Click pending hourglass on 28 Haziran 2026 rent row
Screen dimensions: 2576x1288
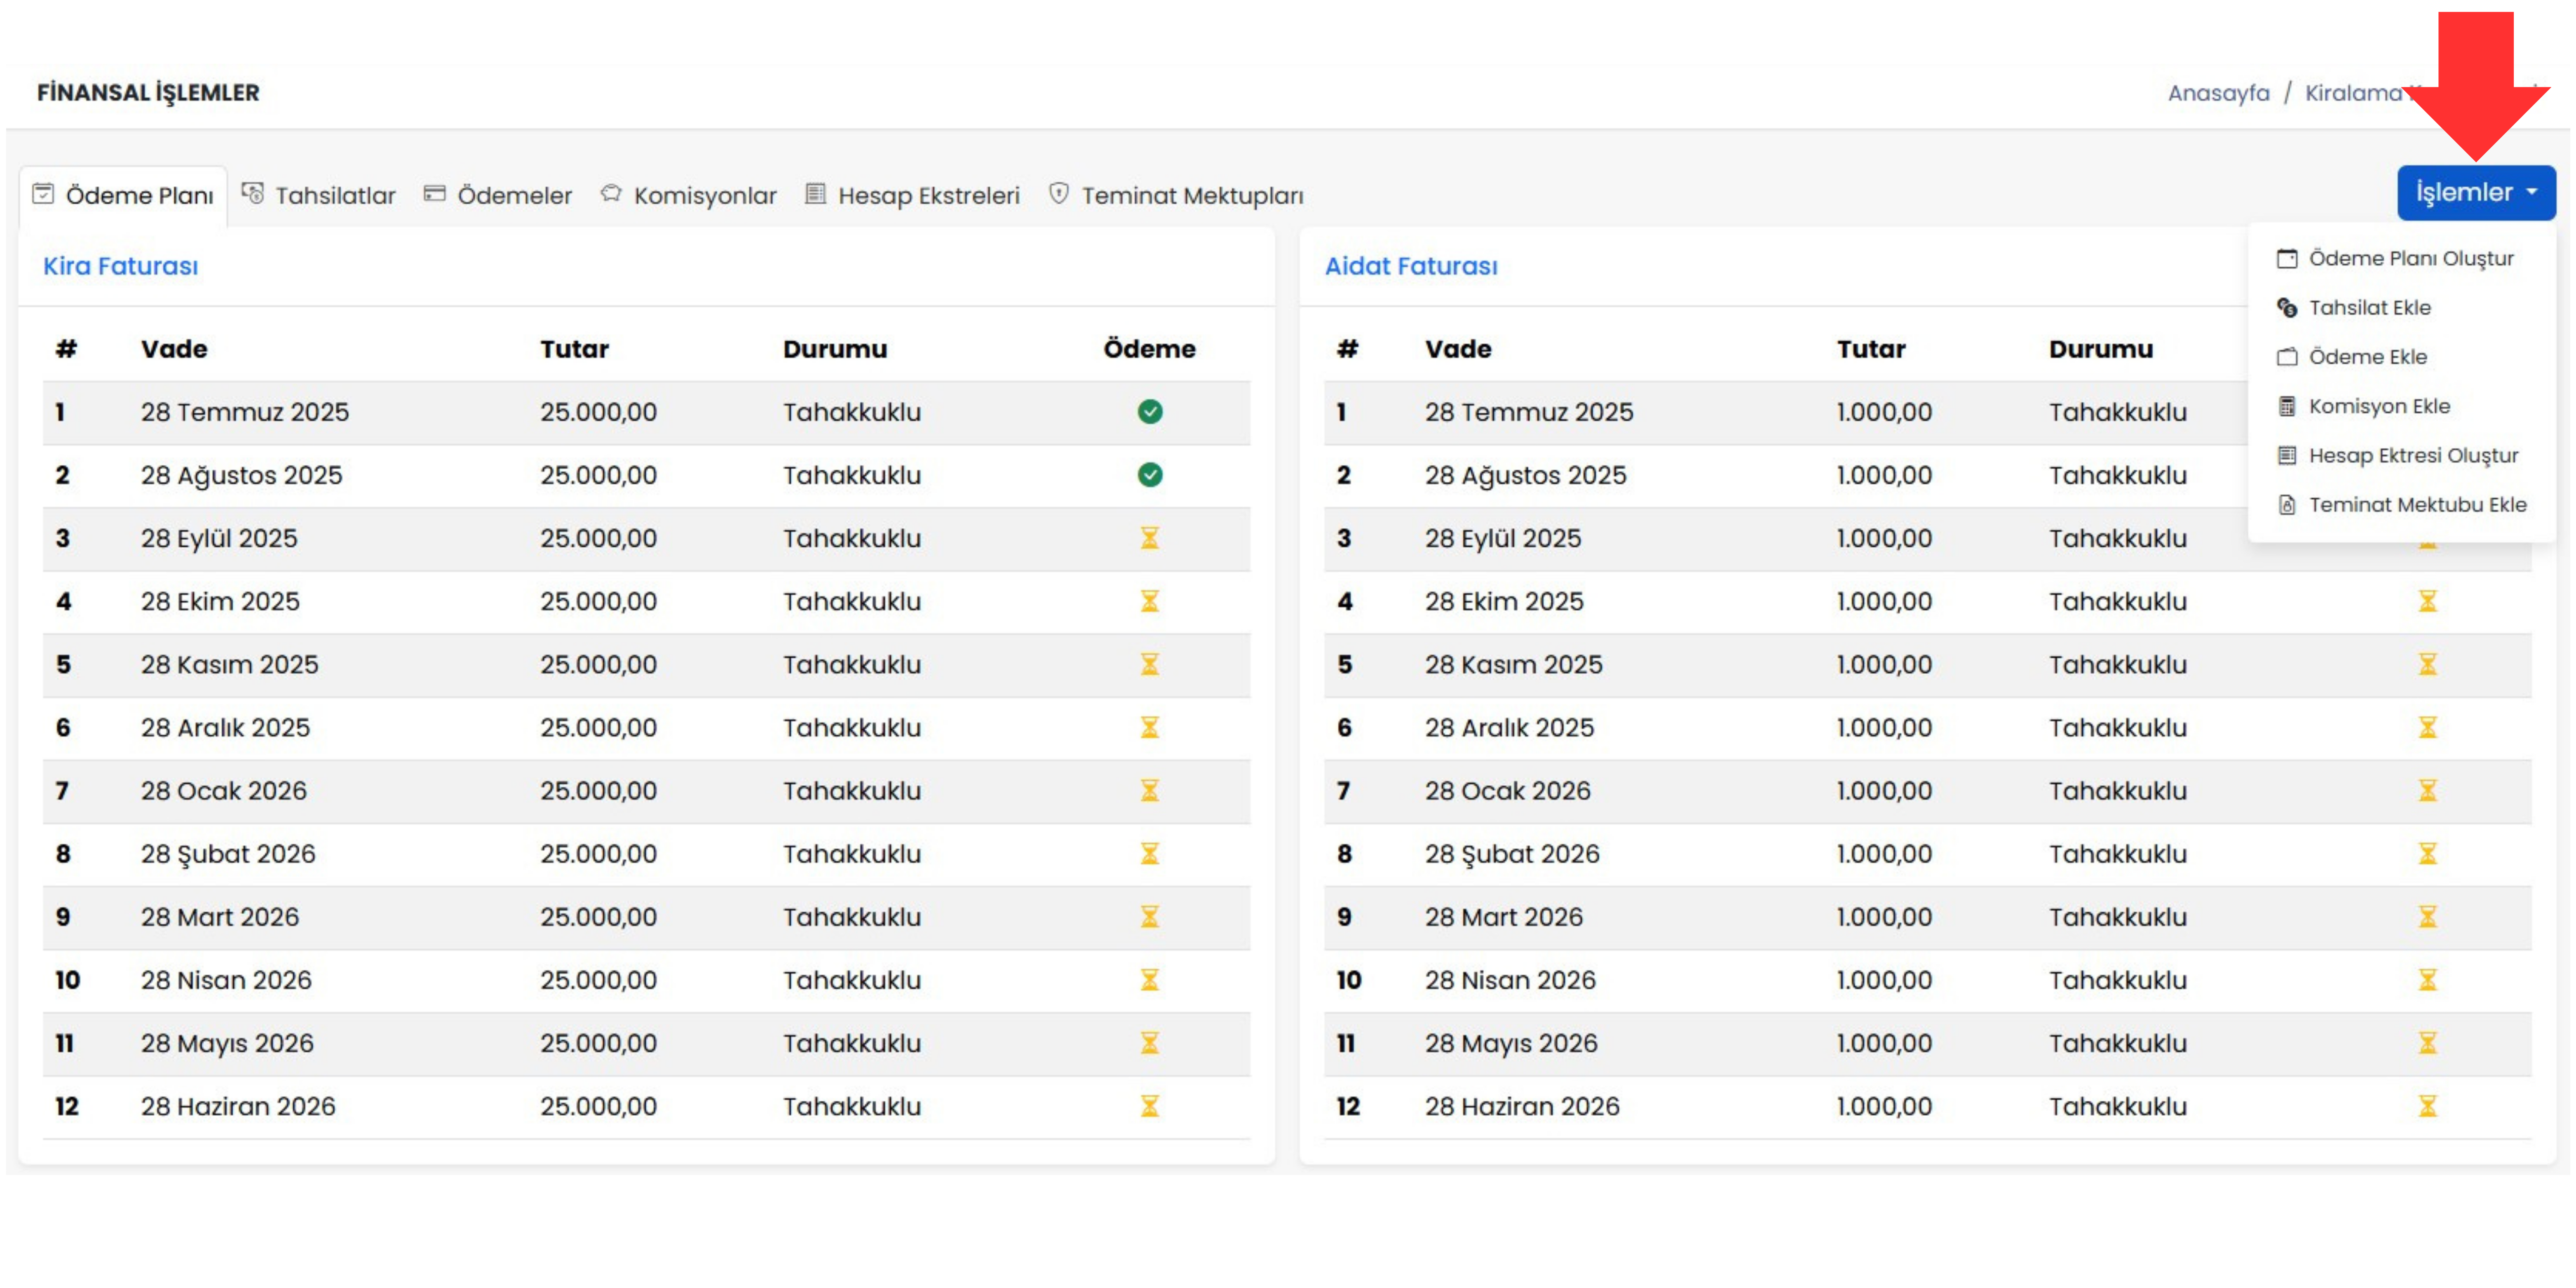pyautogui.click(x=1150, y=1106)
